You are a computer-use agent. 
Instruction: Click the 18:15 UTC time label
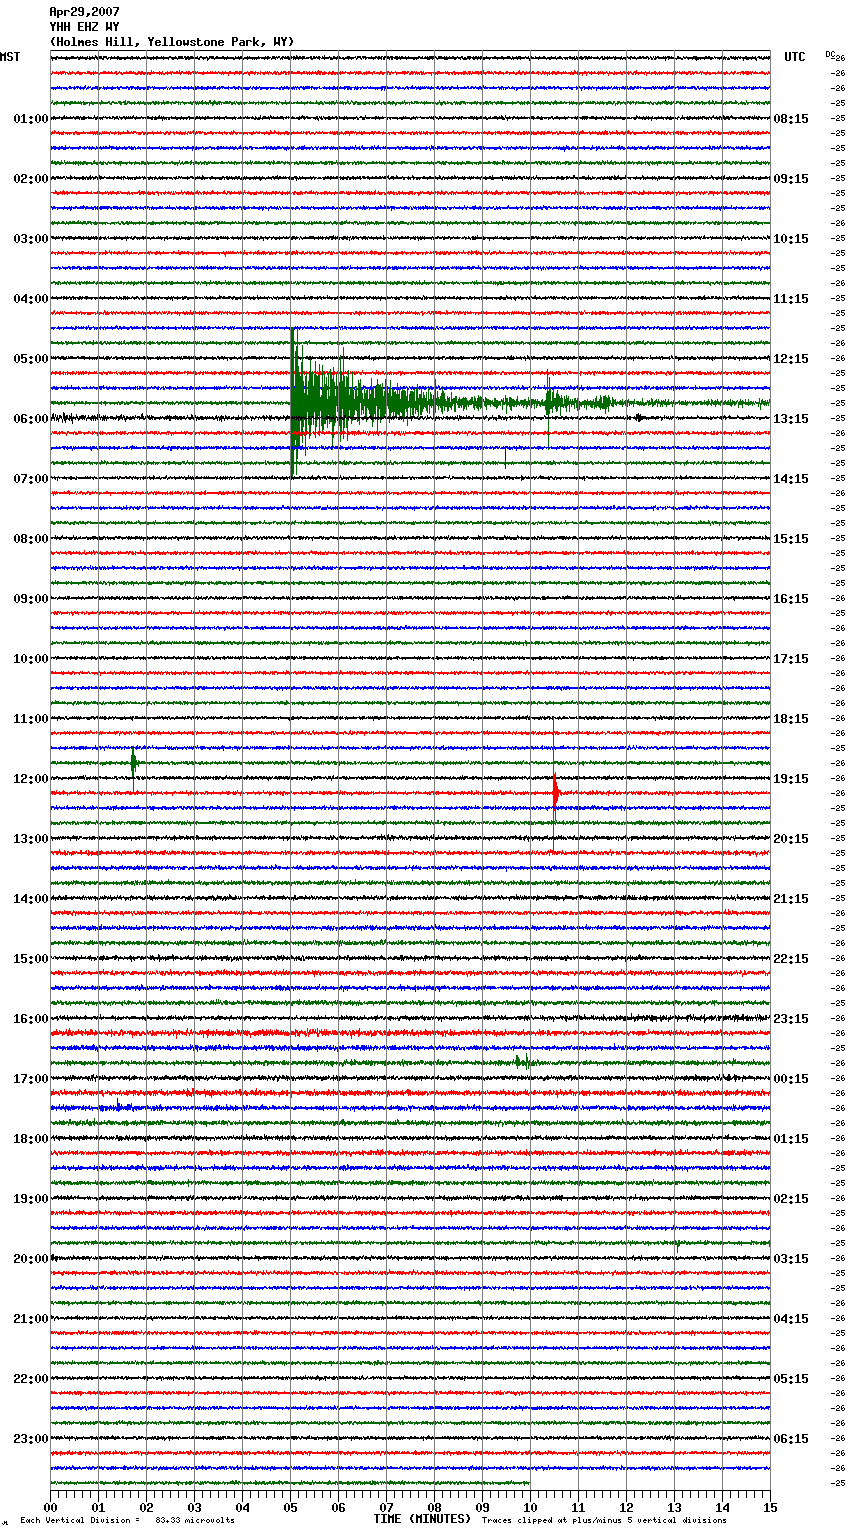pos(791,719)
